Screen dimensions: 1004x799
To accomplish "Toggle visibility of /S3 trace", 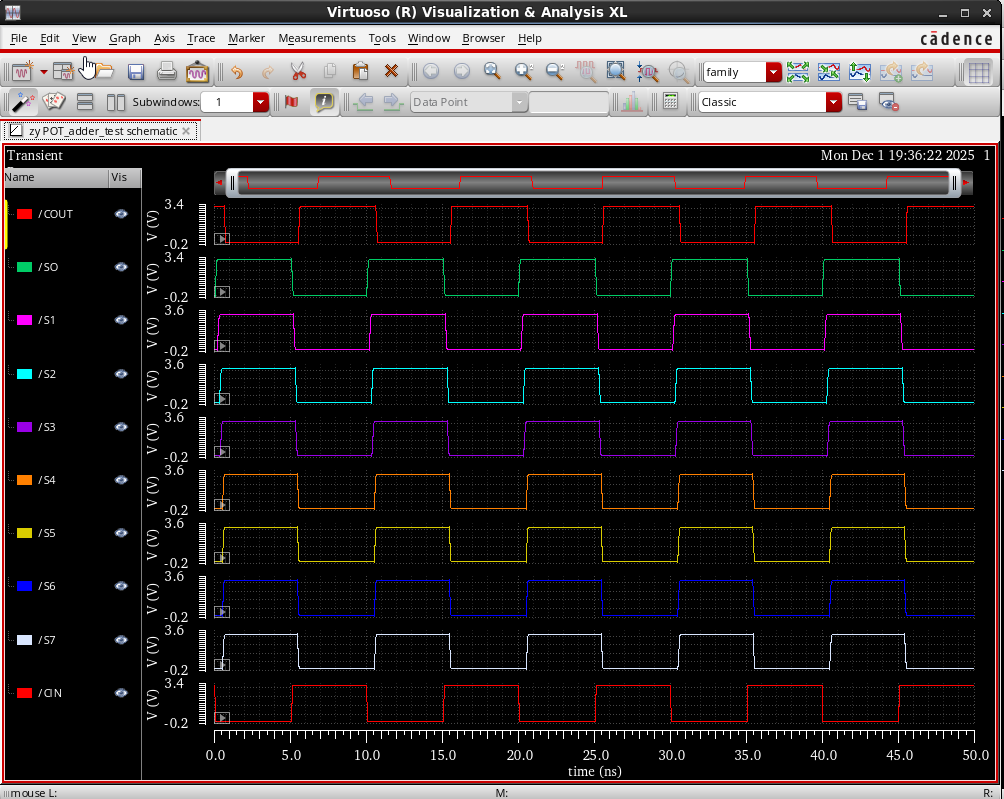I will pyautogui.click(x=121, y=427).
